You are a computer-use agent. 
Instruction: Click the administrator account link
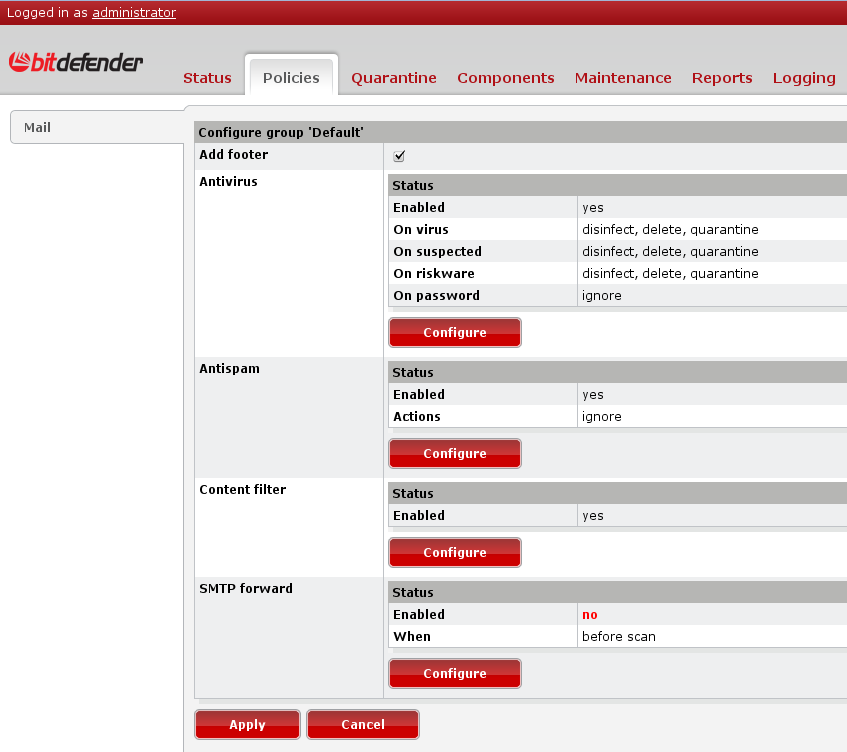tap(134, 13)
